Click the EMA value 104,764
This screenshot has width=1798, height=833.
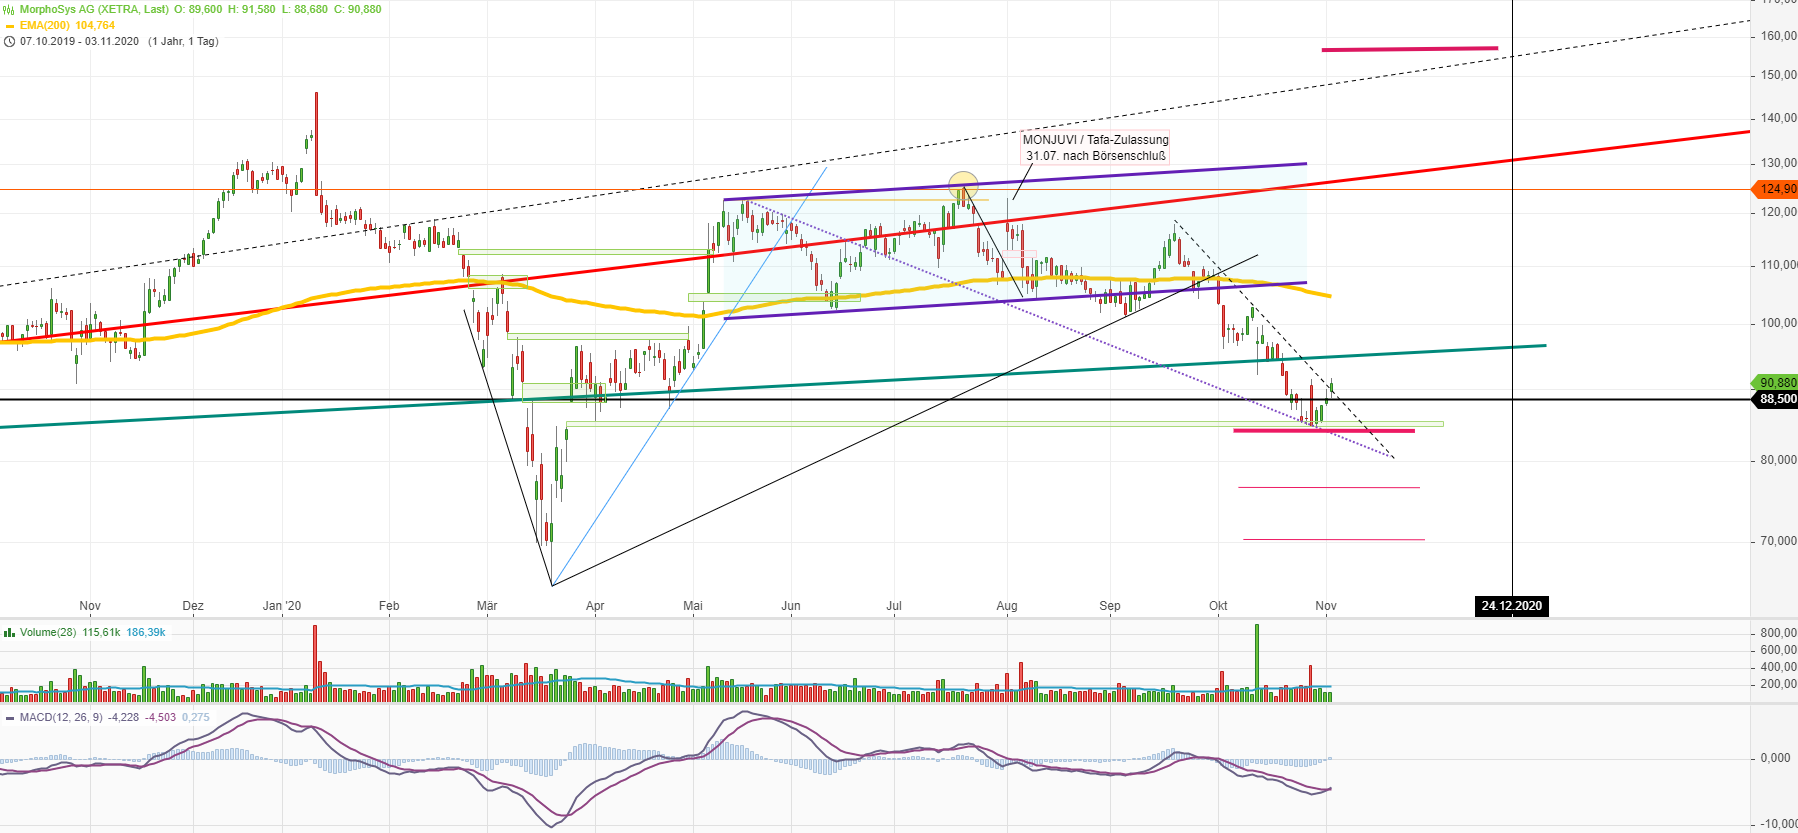pos(95,26)
